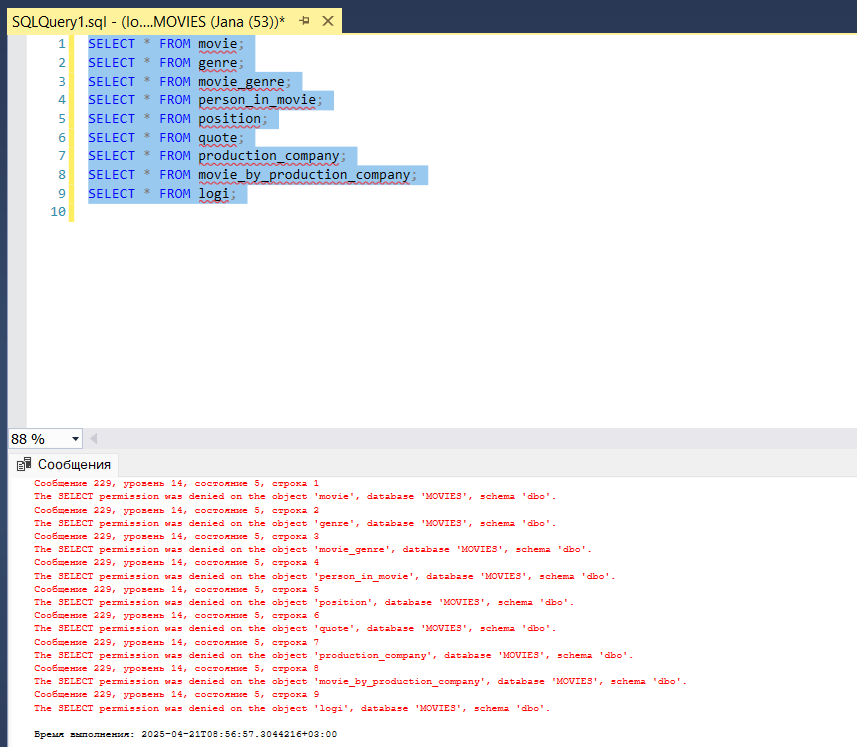Screen dimensions: 857x747
Task: Click movie_genre in the query on line 3
Action: (x=241, y=82)
